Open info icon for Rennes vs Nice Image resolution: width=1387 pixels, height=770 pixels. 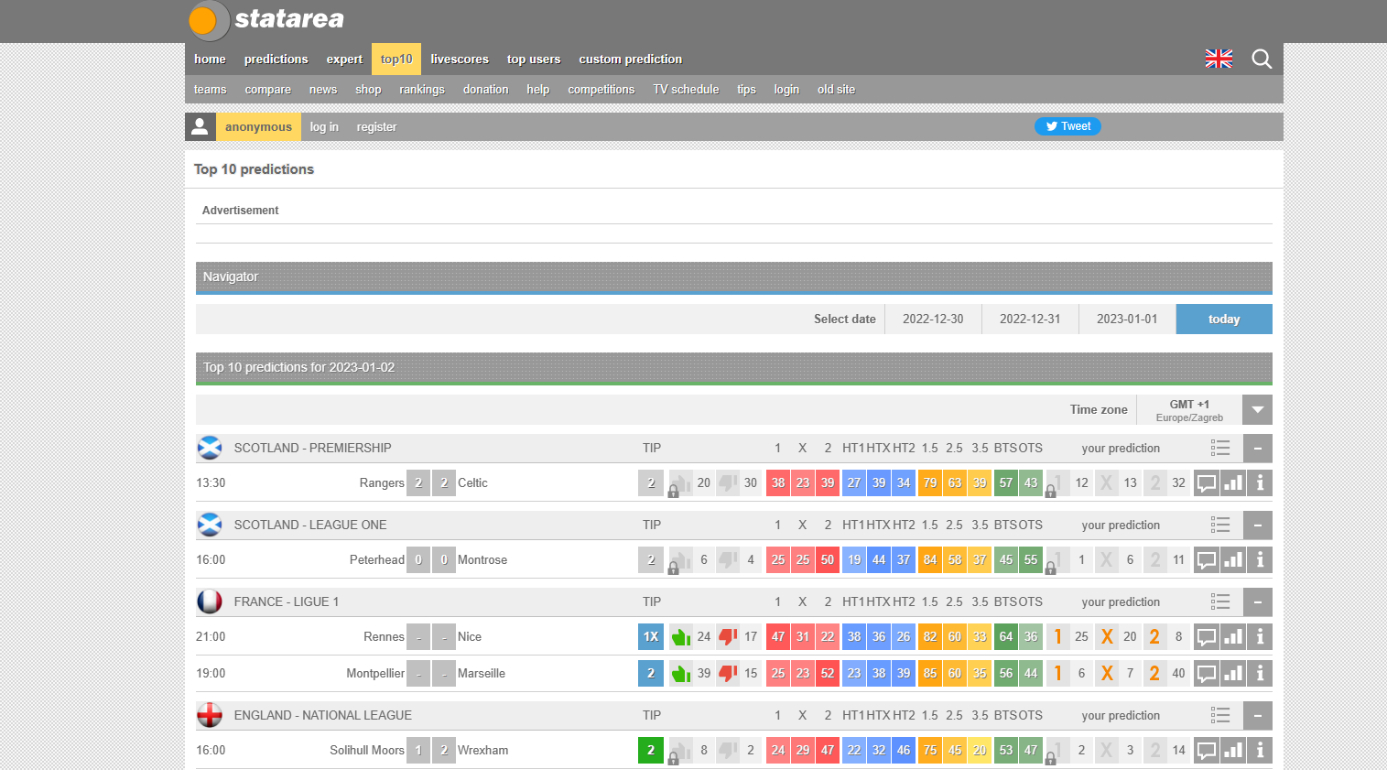click(x=1260, y=637)
